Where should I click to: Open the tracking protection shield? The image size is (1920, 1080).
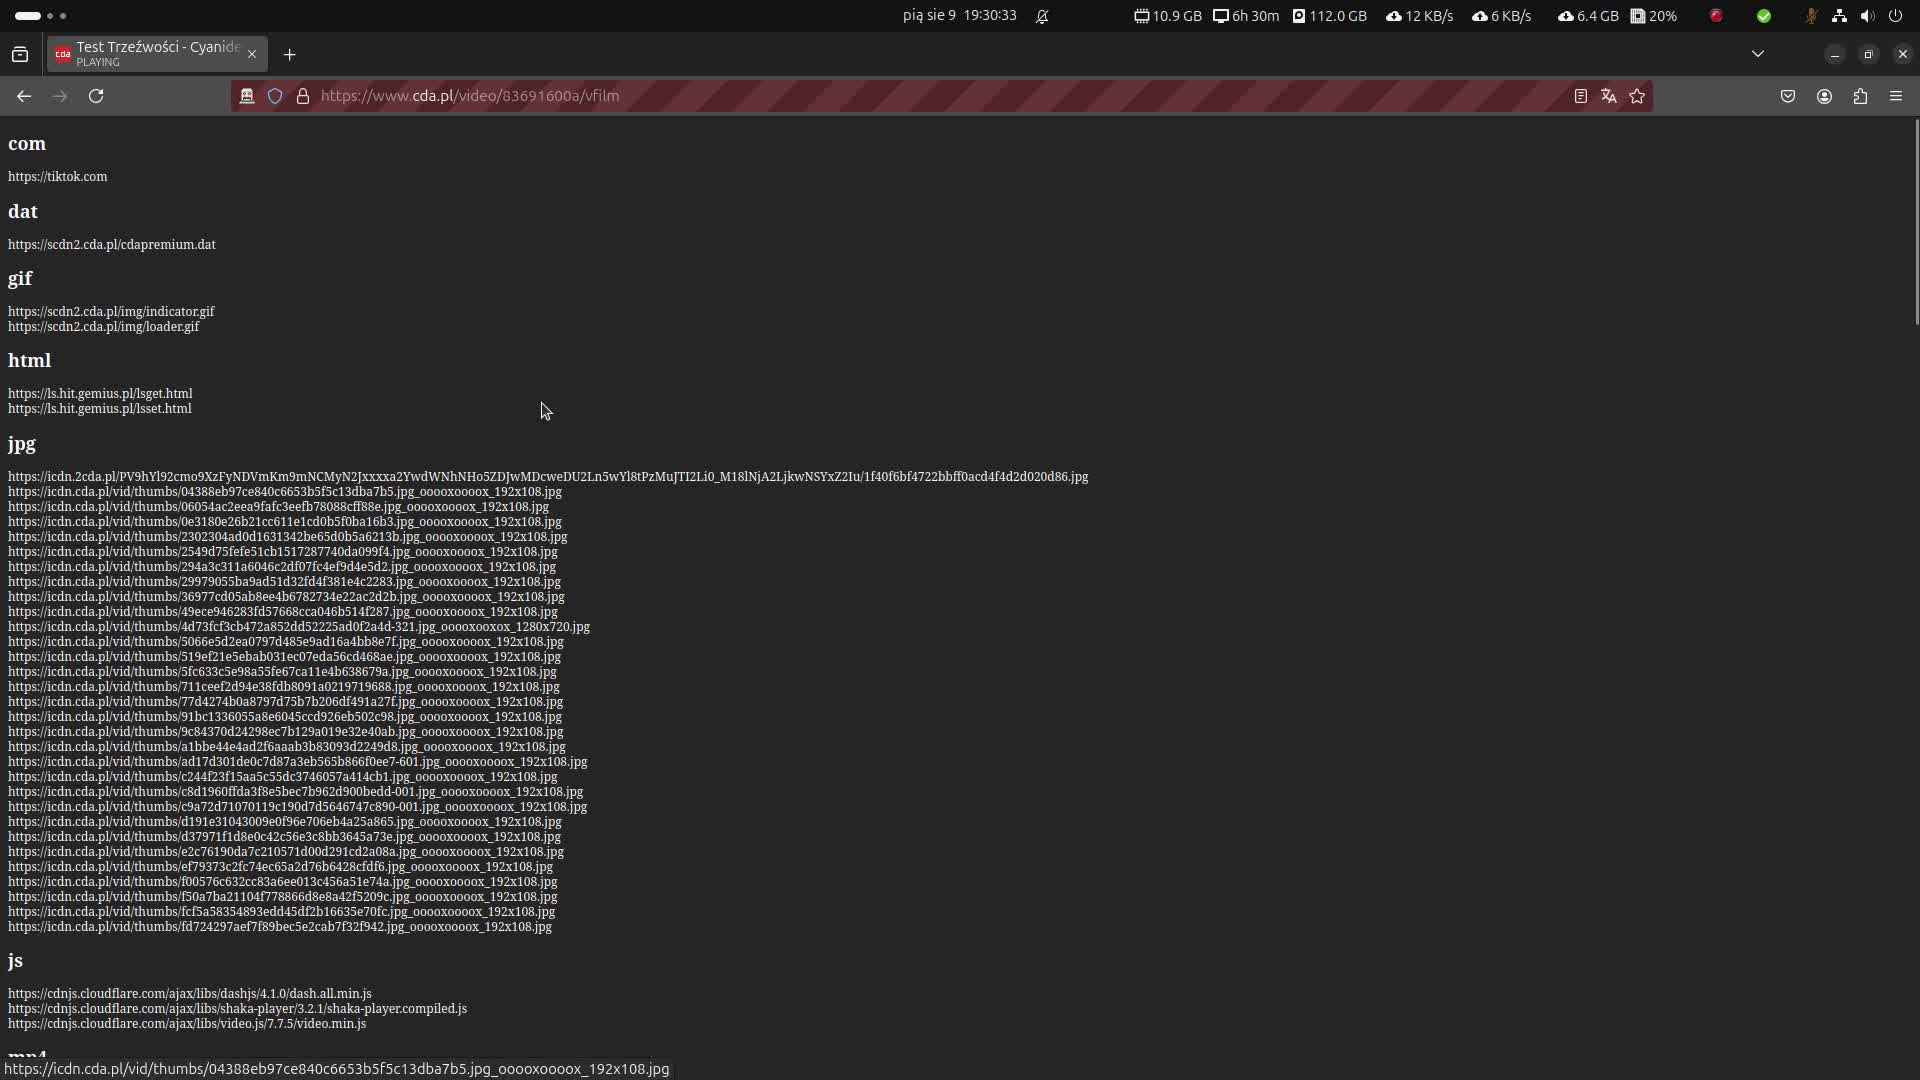pyautogui.click(x=275, y=96)
